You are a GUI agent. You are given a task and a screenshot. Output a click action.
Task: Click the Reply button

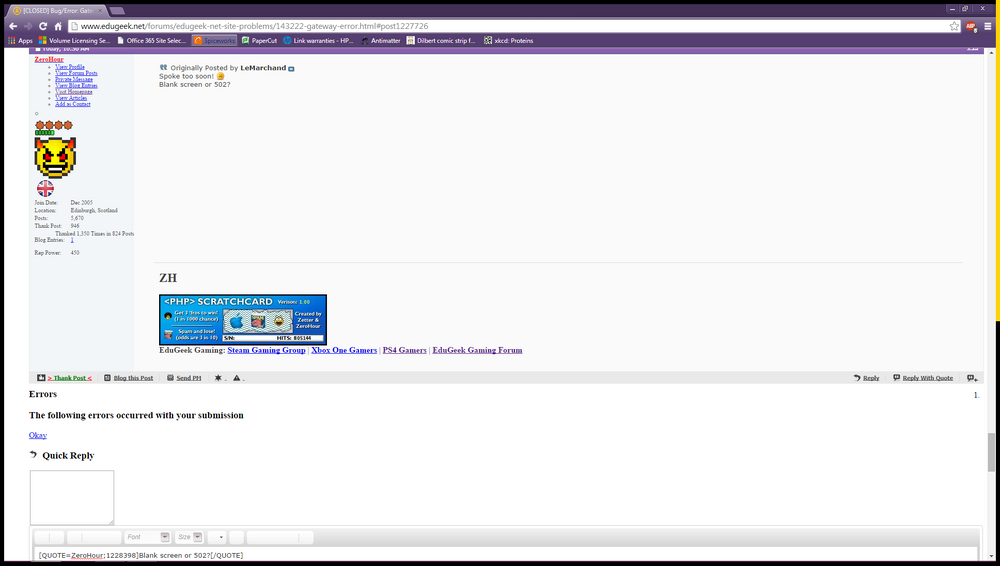pyautogui.click(x=867, y=378)
